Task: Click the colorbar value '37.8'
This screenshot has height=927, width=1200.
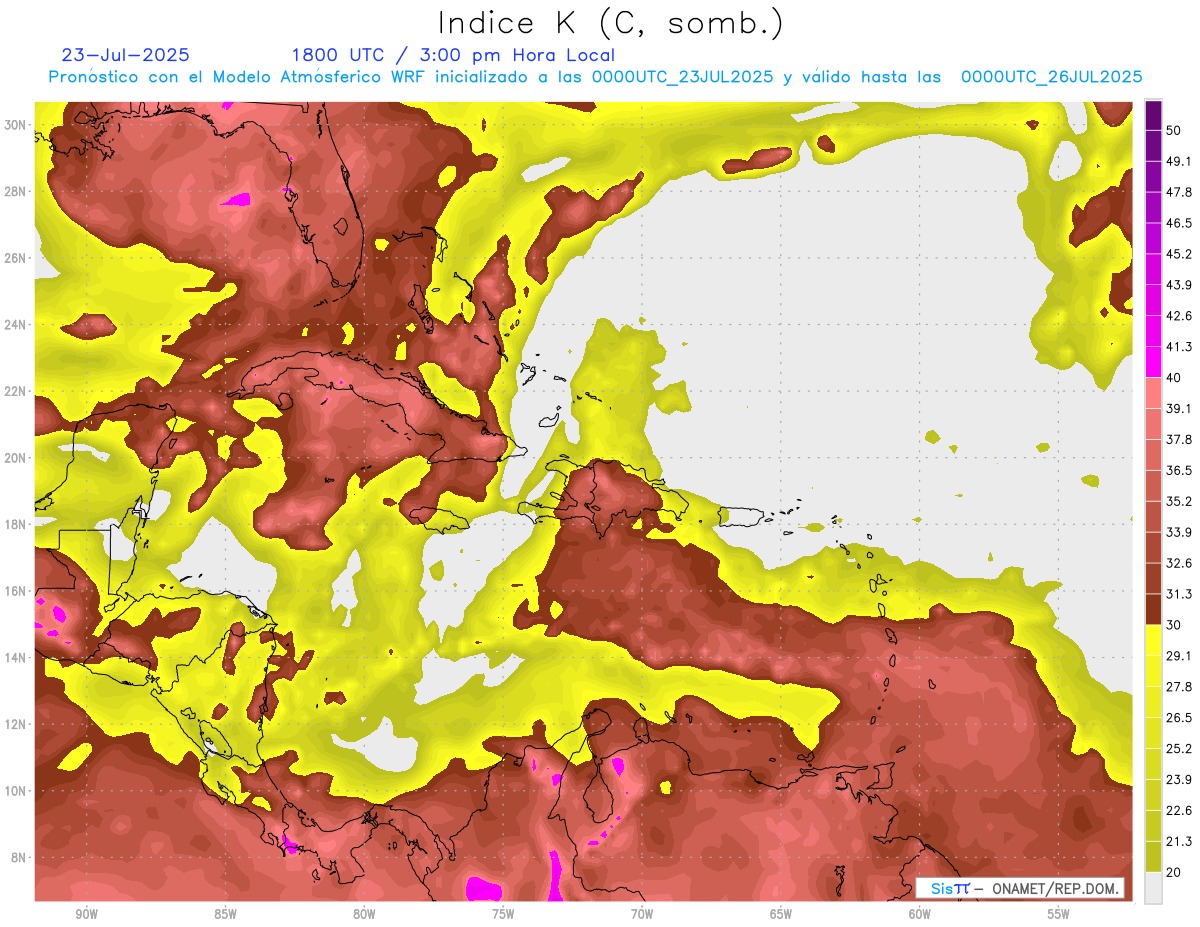Action: 1179,439
